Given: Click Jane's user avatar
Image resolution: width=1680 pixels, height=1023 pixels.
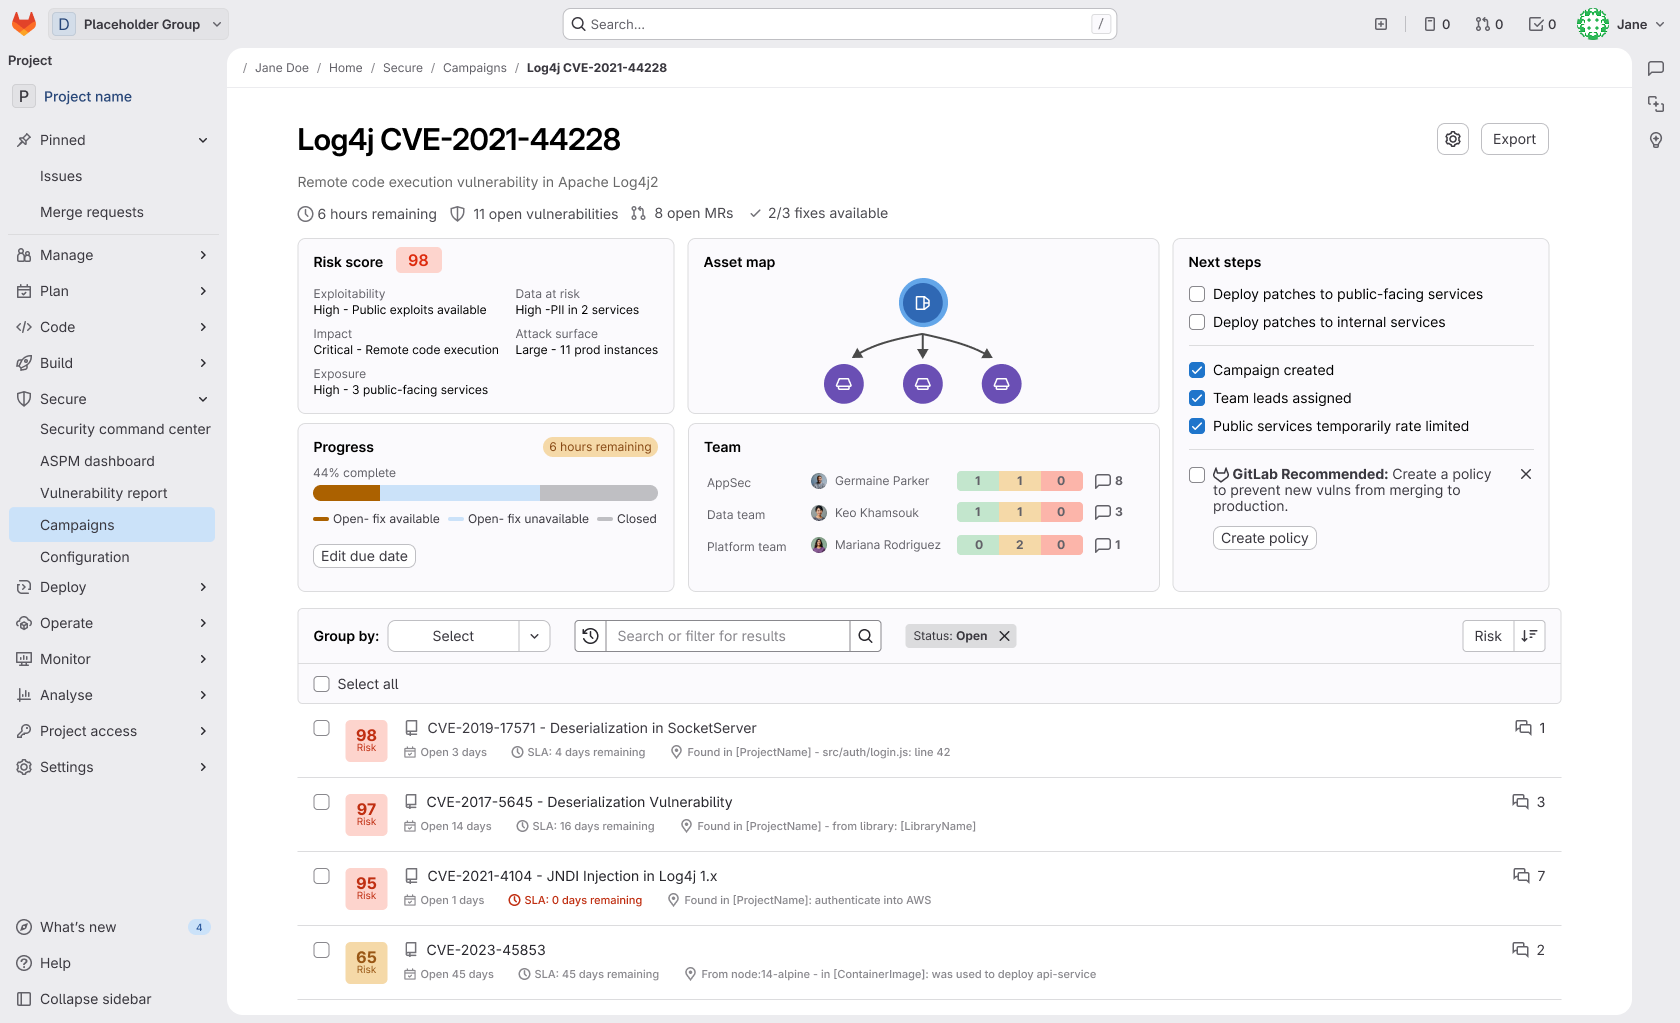Looking at the screenshot, I should tap(1593, 24).
